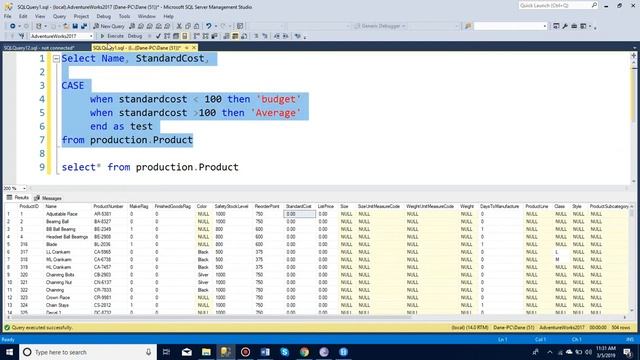Open Task View from taskbar

pos(166,352)
